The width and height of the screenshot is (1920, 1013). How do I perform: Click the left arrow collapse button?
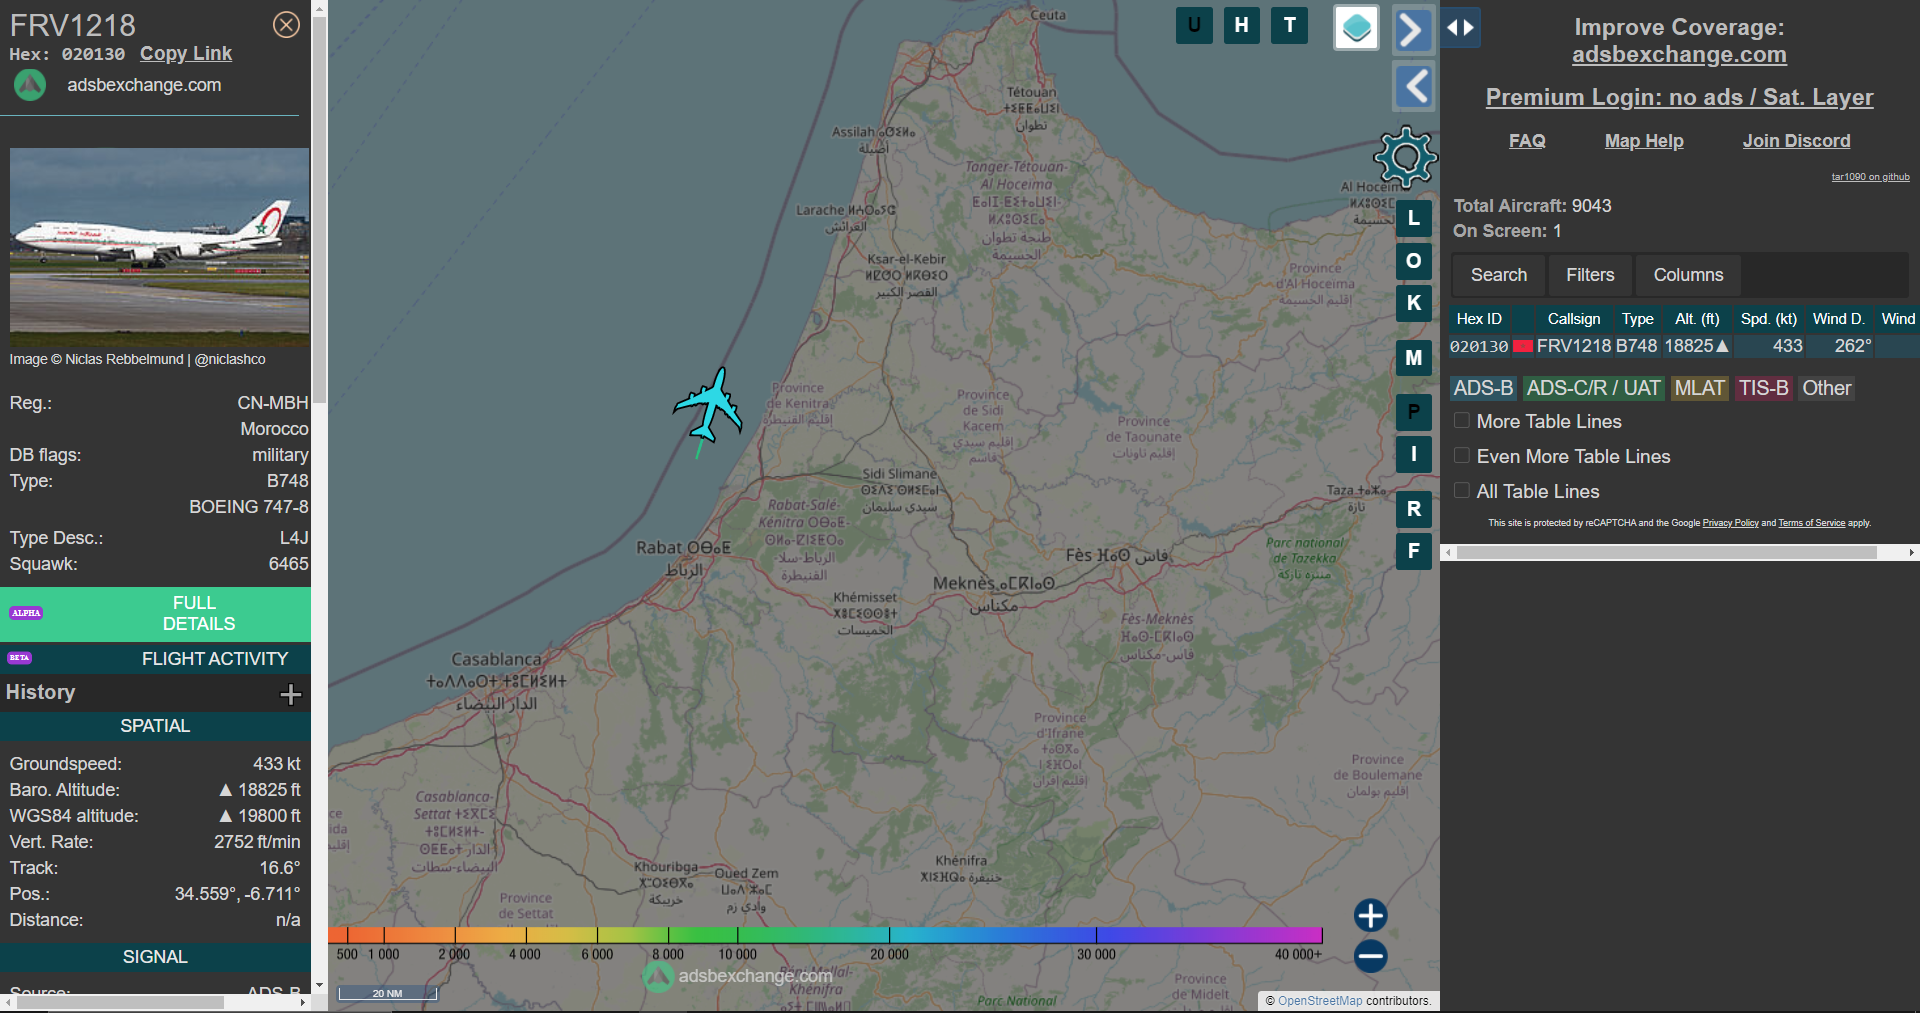pyautogui.click(x=1414, y=87)
